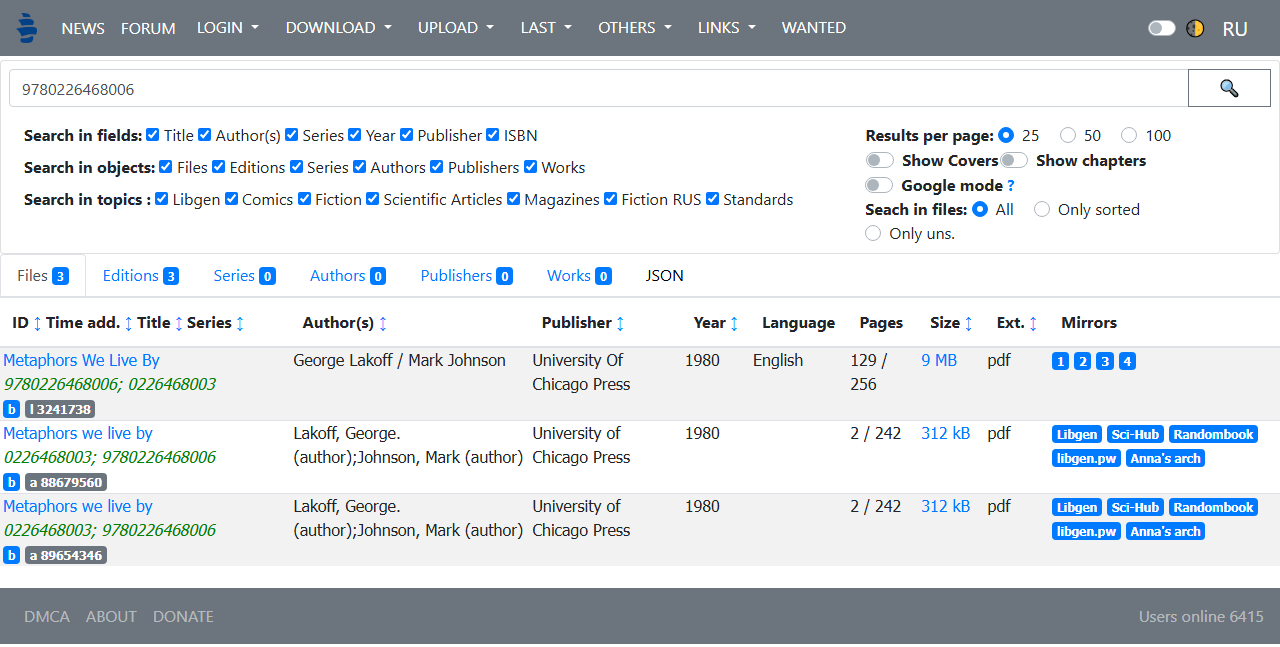The width and height of the screenshot is (1280, 647).
Task: Switch to the Works tab
Action: (x=579, y=276)
